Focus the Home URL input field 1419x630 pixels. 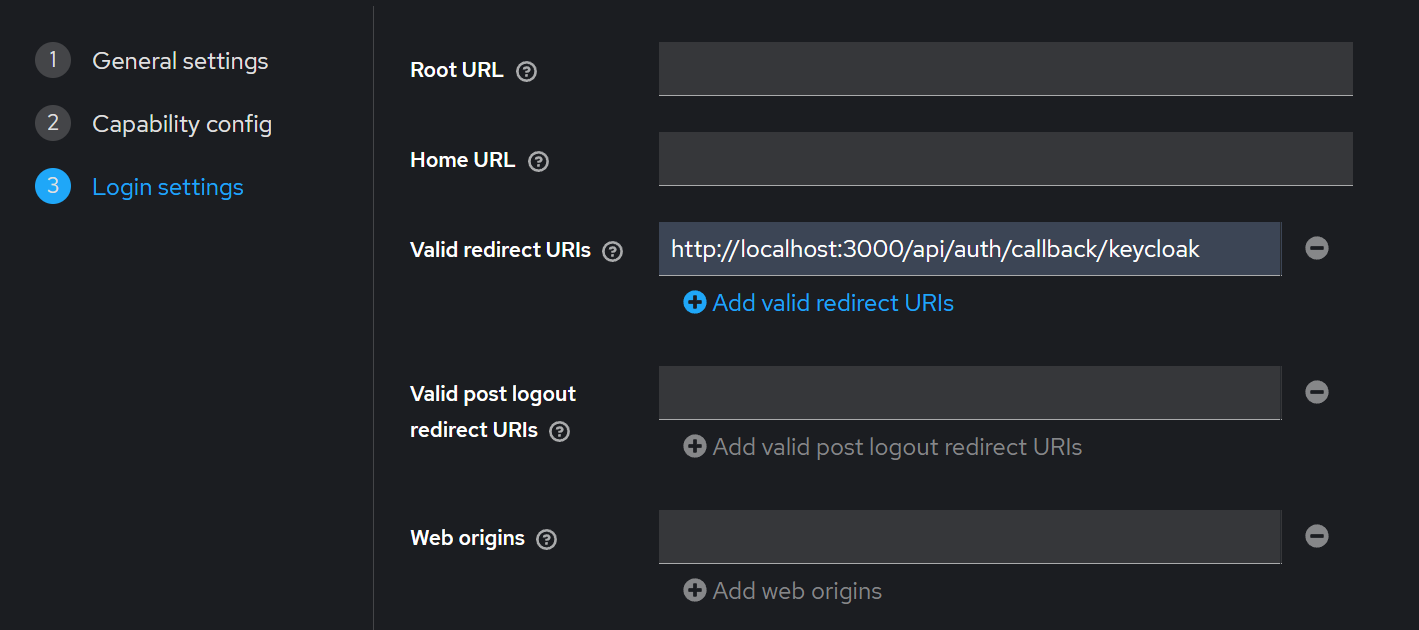click(1004, 158)
